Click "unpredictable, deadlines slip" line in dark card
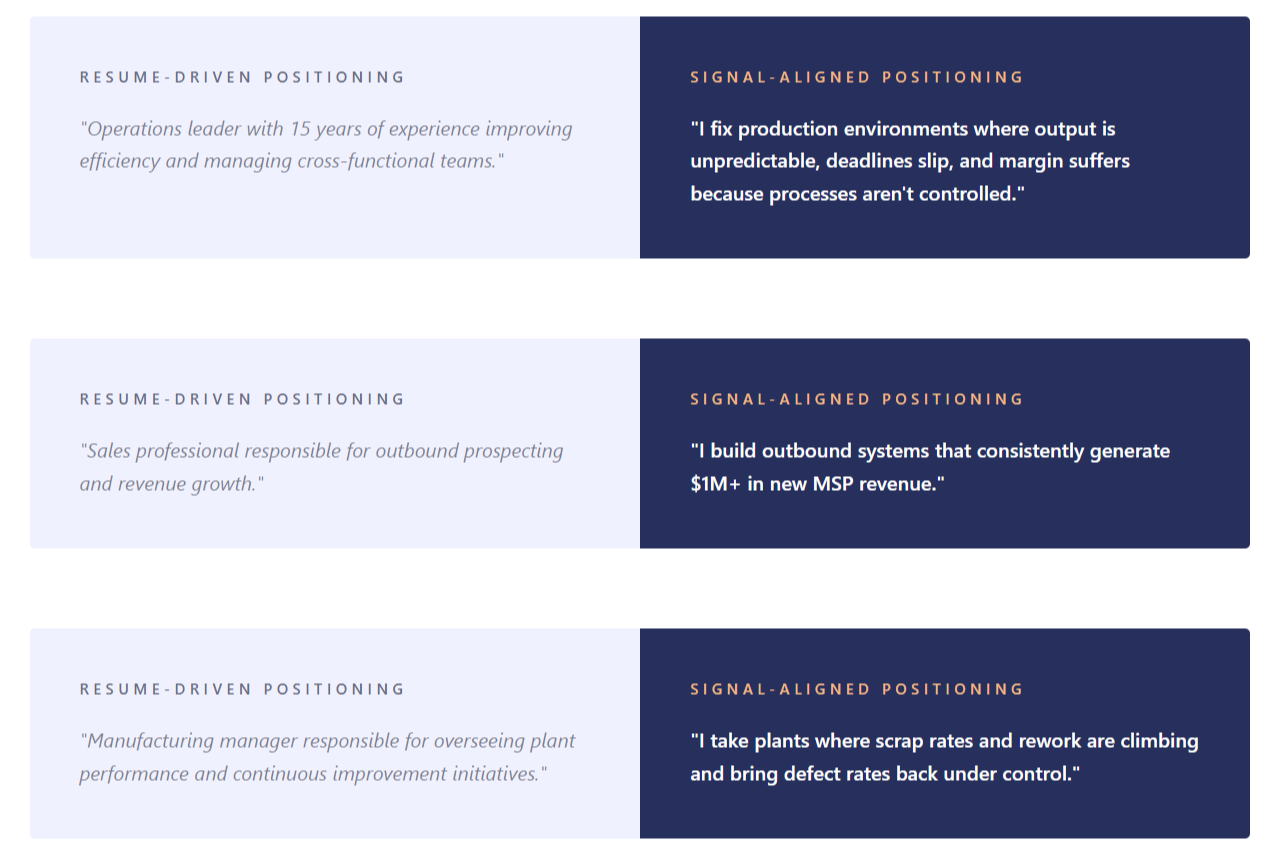Image resolution: width=1270 pixels, height=857 pixels. 909,161
